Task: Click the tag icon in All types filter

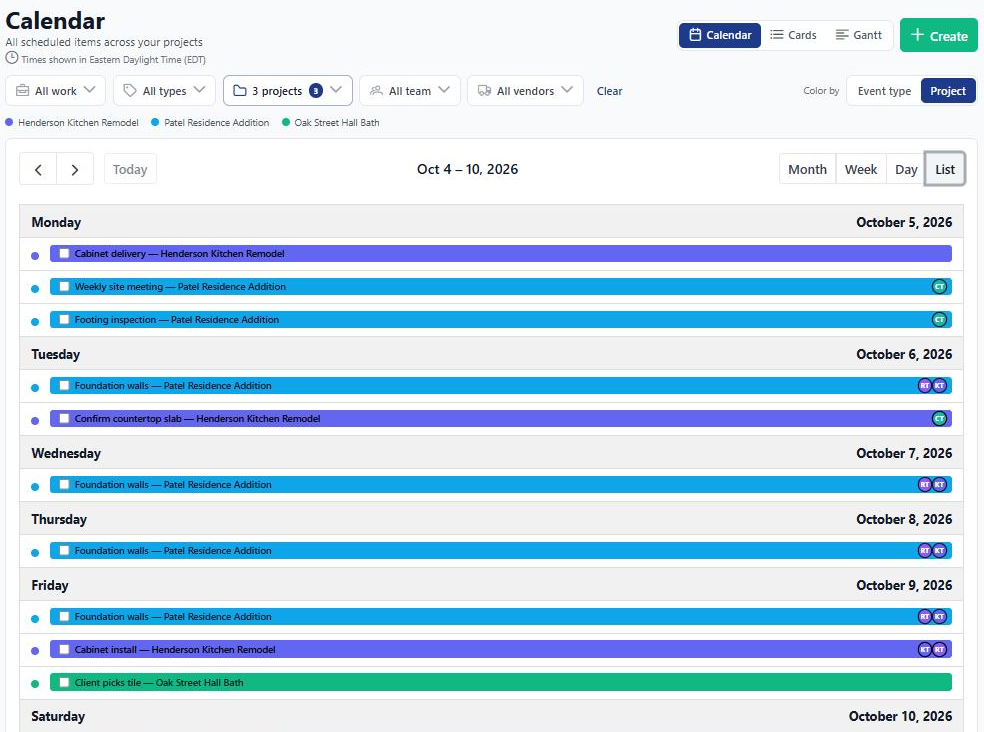Action: [x=130, y=90]
